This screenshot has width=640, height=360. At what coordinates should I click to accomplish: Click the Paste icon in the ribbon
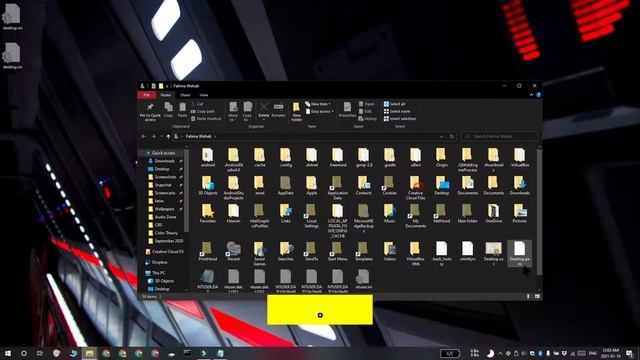point(182,110)
